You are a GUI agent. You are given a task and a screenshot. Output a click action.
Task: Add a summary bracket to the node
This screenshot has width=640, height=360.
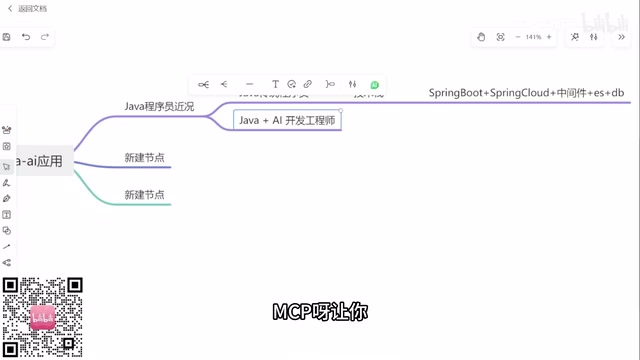pyautogui.click(x=330, y=84)
